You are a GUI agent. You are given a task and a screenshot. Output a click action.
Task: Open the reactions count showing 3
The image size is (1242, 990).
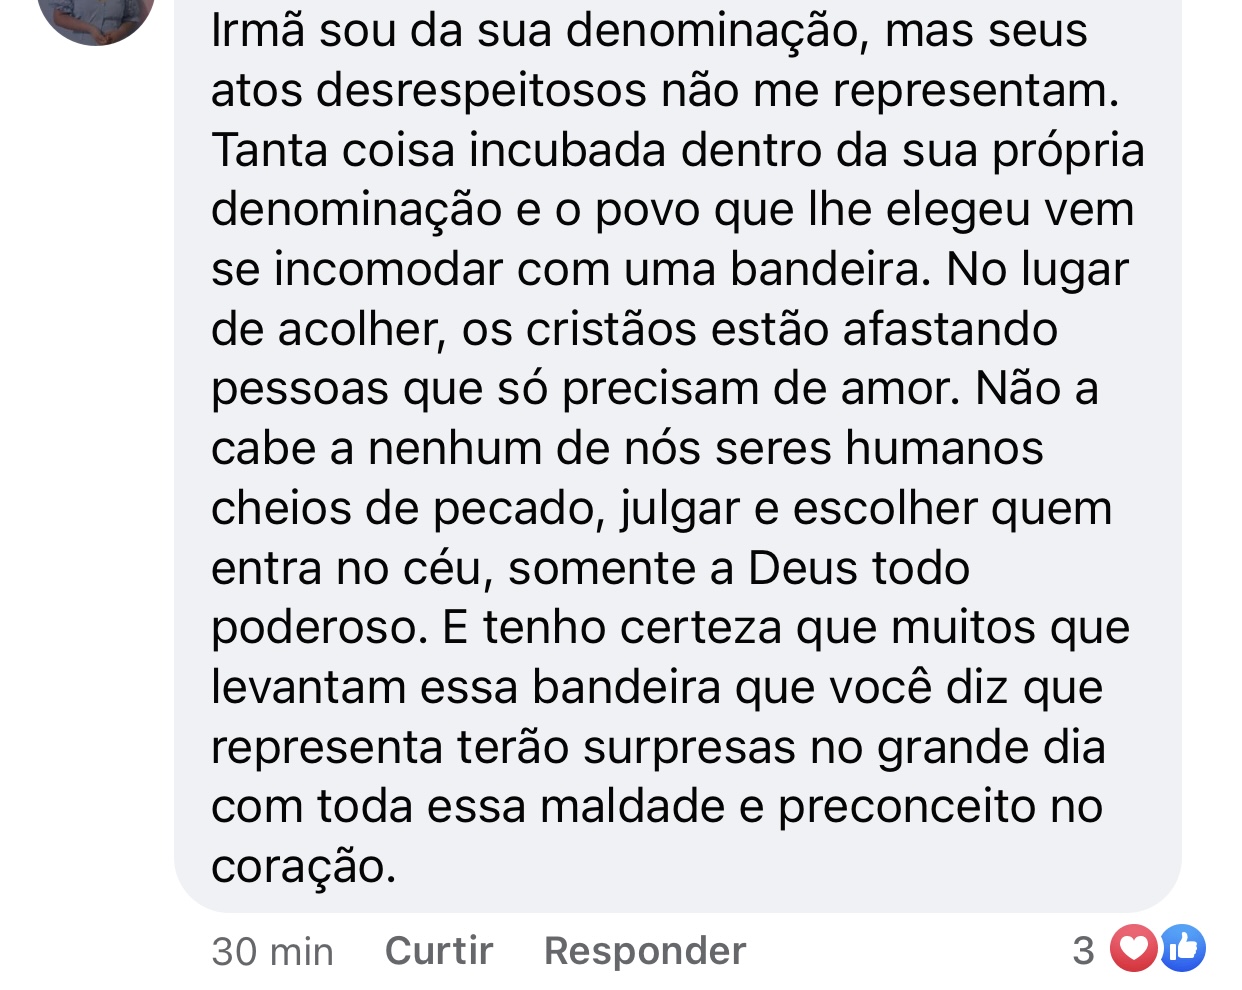point(1083,950)
